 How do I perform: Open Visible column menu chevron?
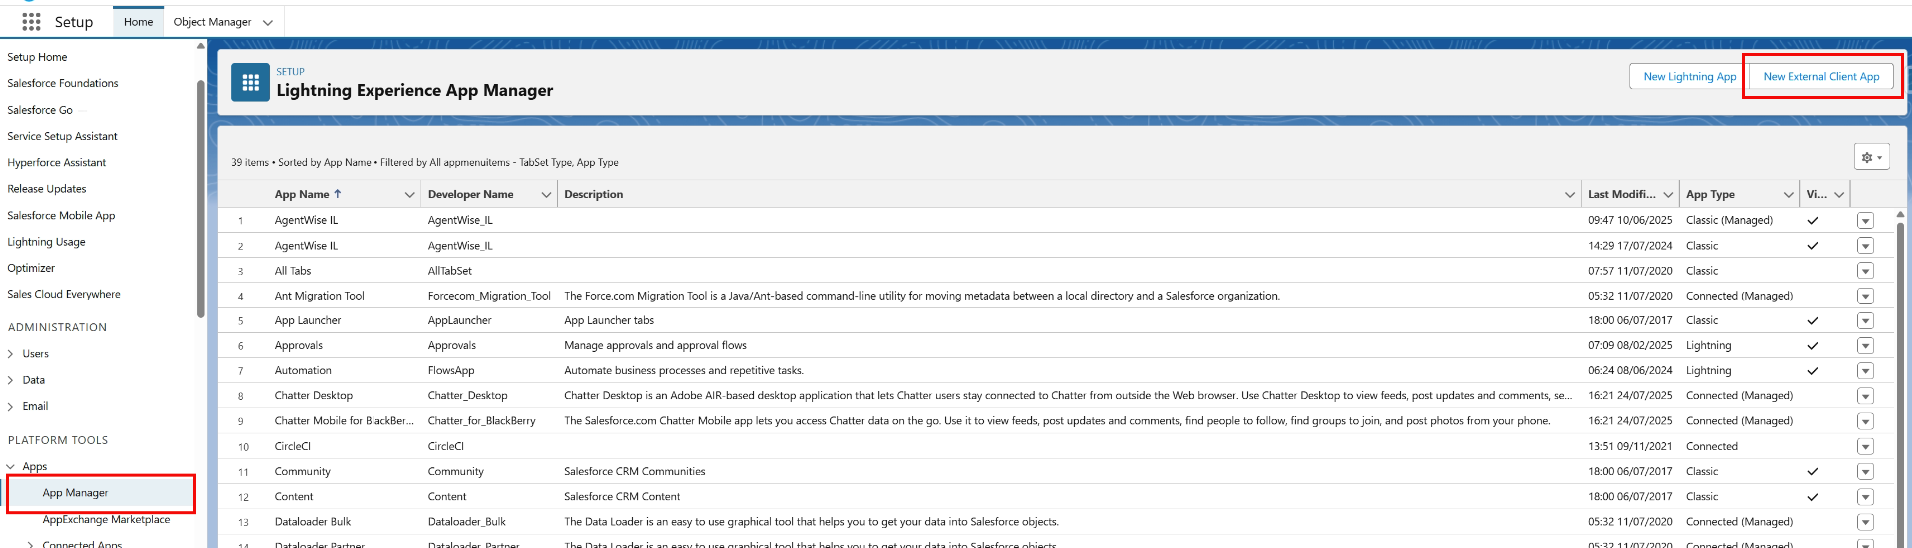pyautogui.click(x=1839, y=195)
